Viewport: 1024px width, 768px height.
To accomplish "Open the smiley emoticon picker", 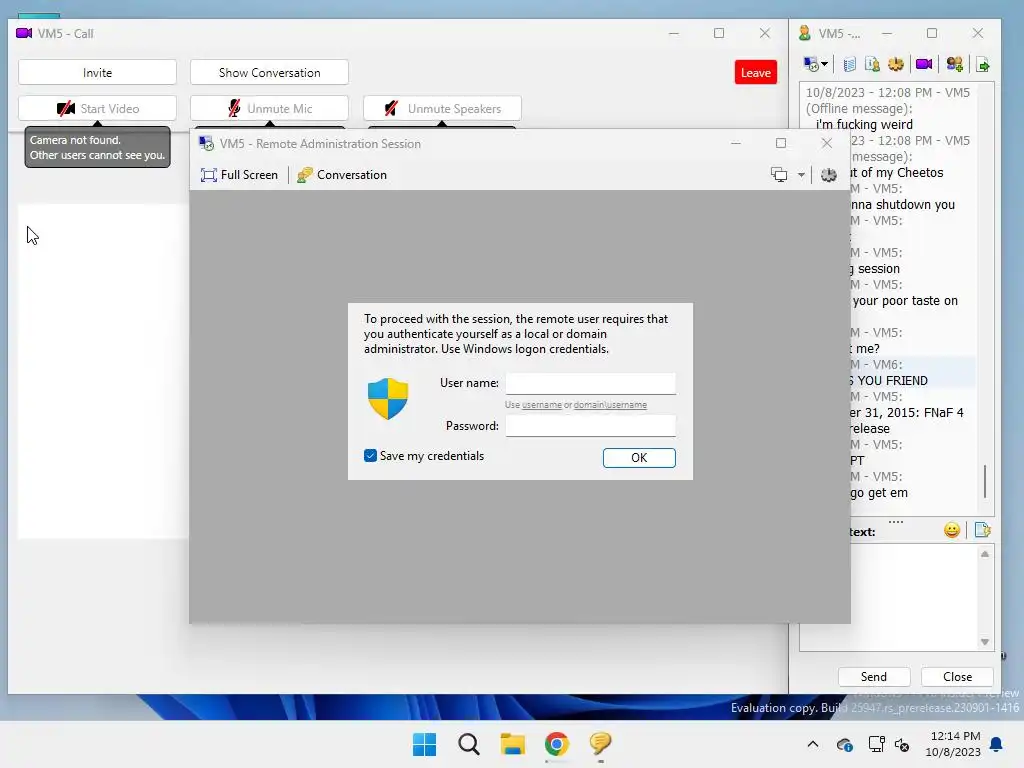I will pyautogui.click(x=952, y=530).
